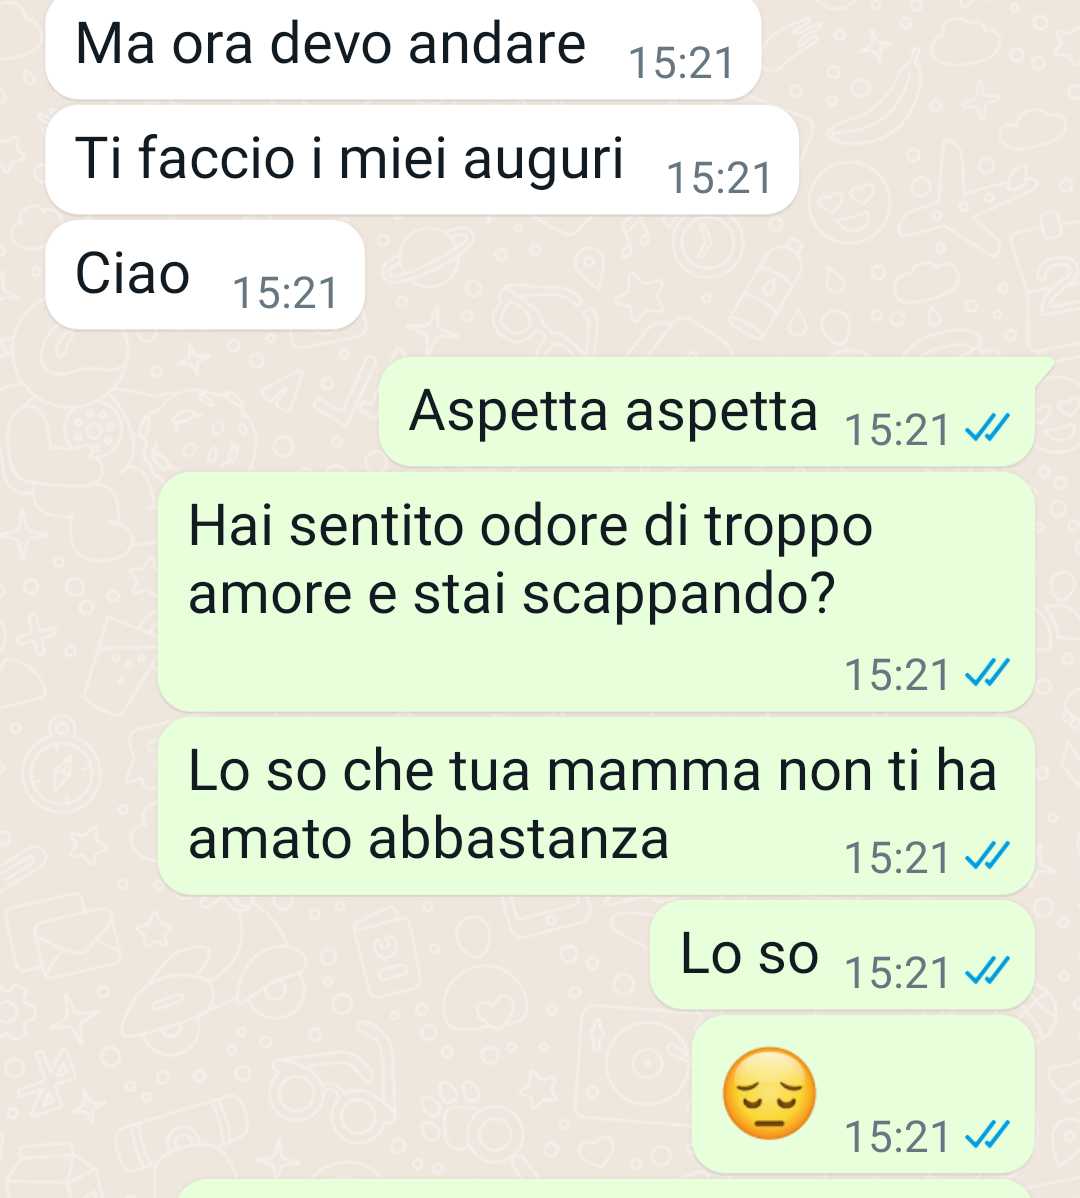This screenshot has width=1080, height=1198.
Task: Tap the received 'Ciao' message bubble
Action: [205, 275]
